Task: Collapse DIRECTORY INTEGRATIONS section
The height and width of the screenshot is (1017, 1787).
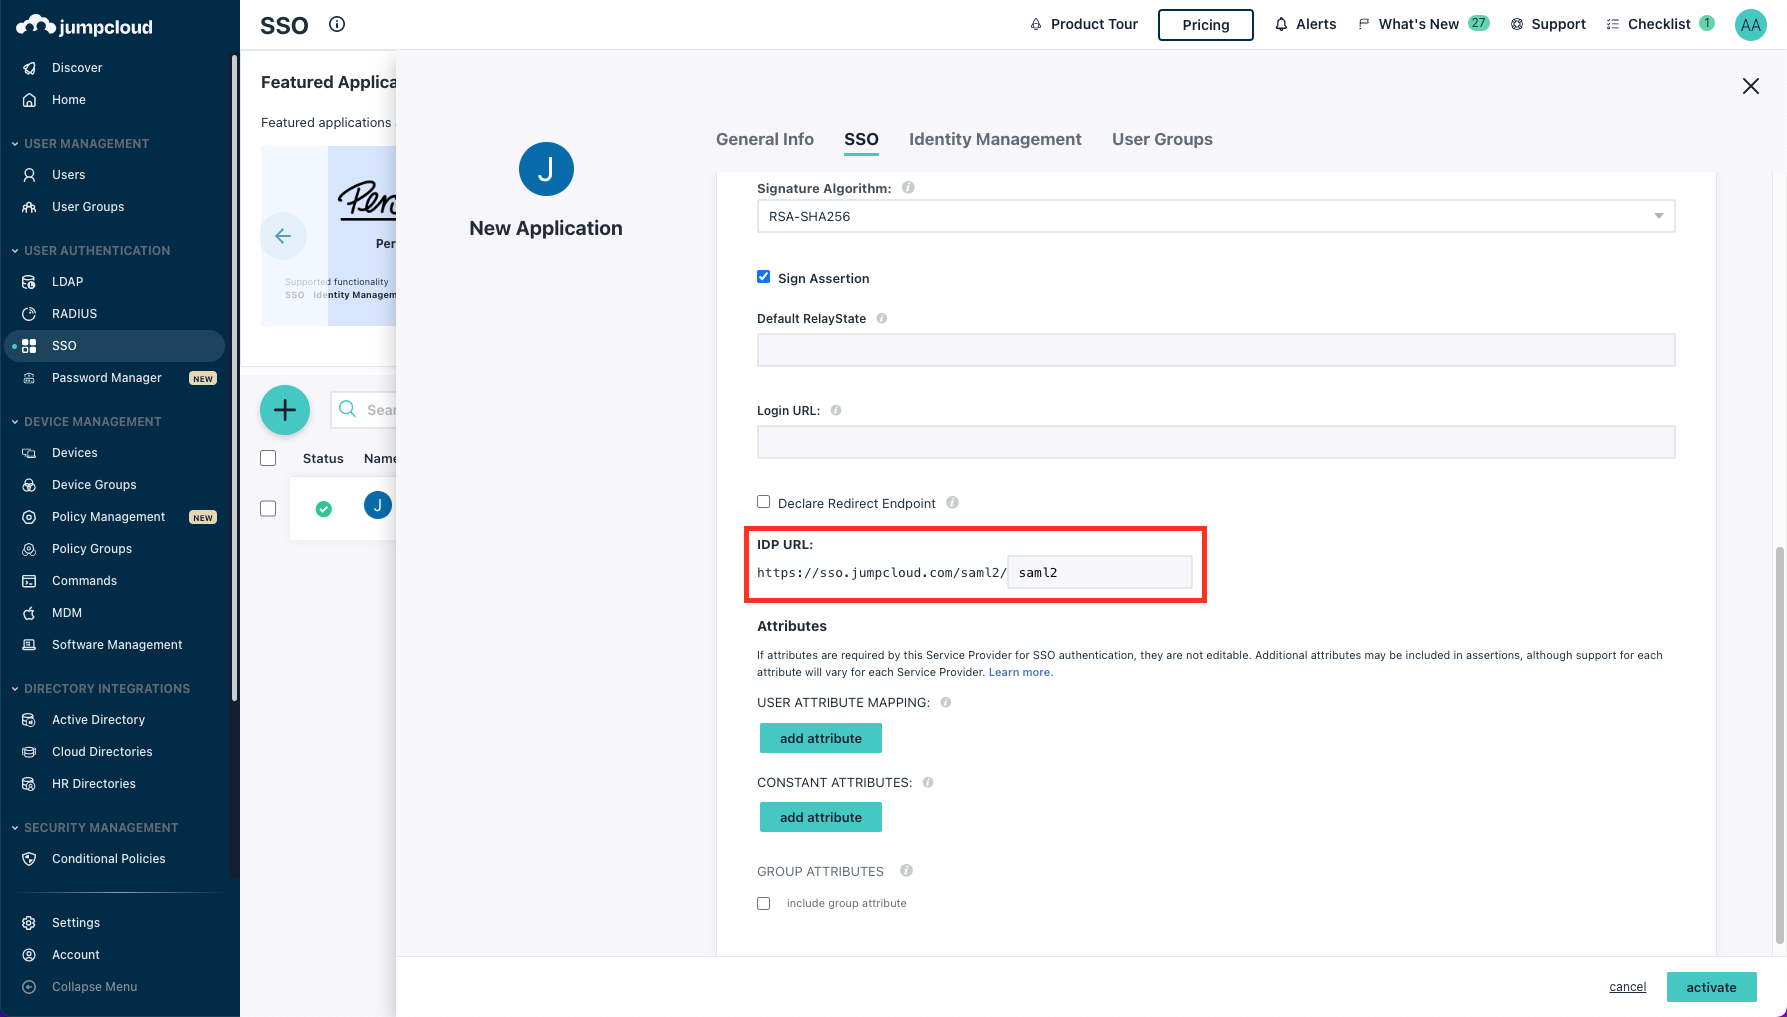Action: (100, 689)
